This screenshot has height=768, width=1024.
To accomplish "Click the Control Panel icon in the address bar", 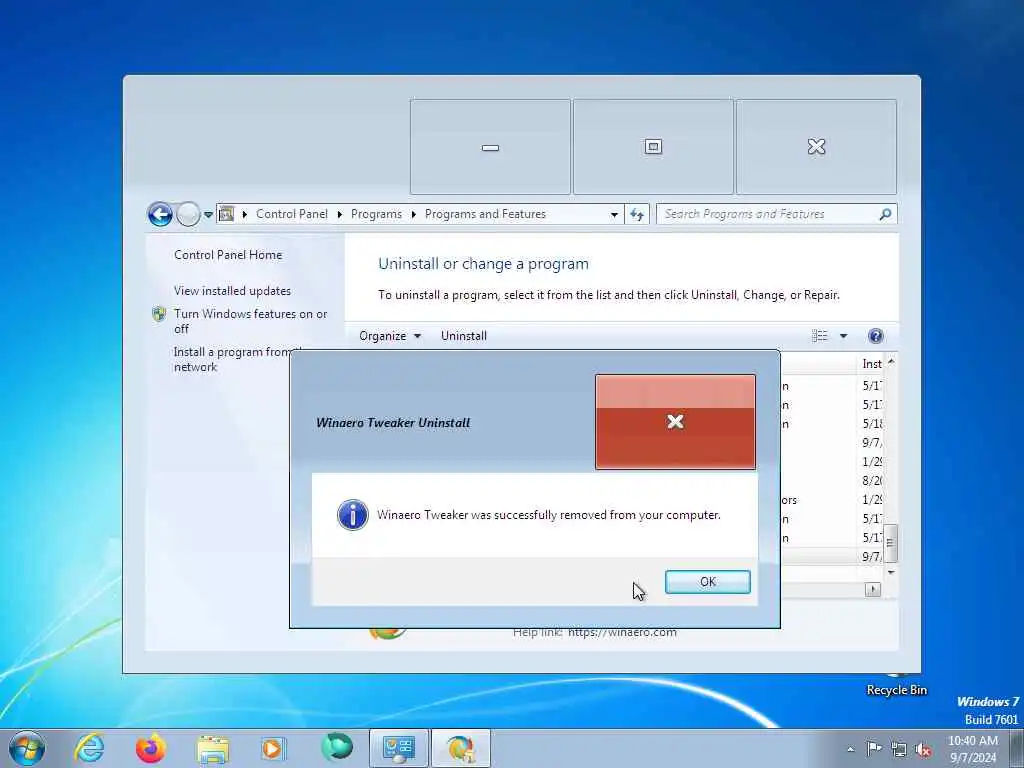I will point(226,214).
